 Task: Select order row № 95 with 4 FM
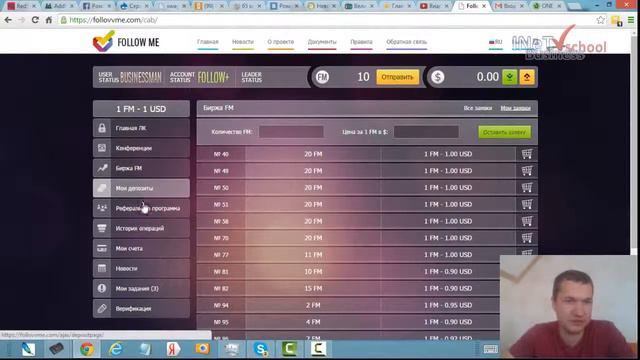(x=348, y=322)
